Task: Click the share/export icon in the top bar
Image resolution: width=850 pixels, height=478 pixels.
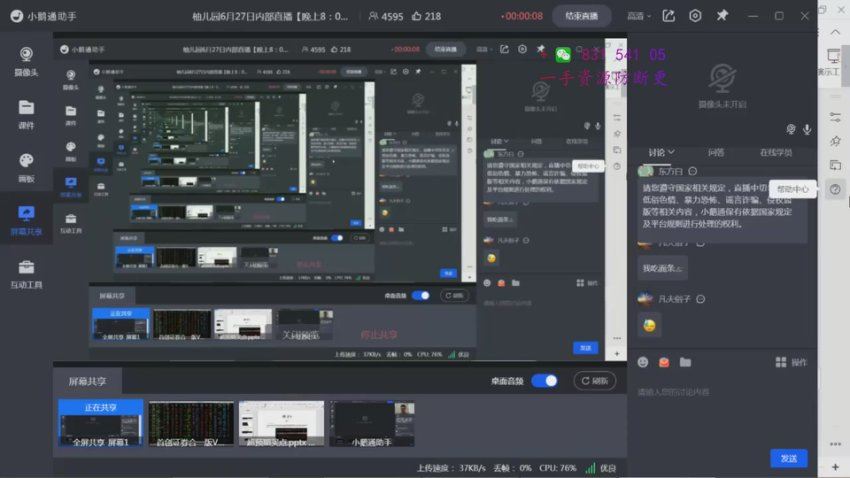Action: point(668,16)
